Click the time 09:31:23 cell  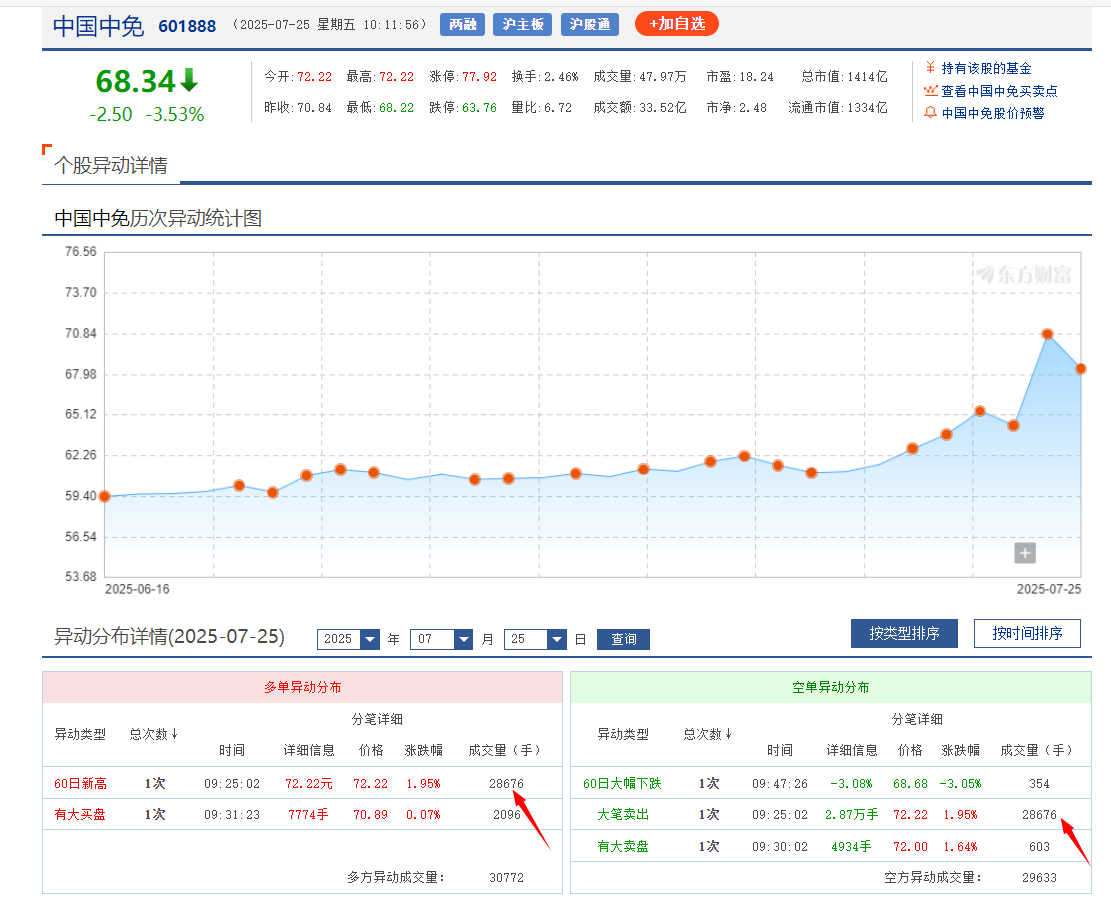coord(232,815)
